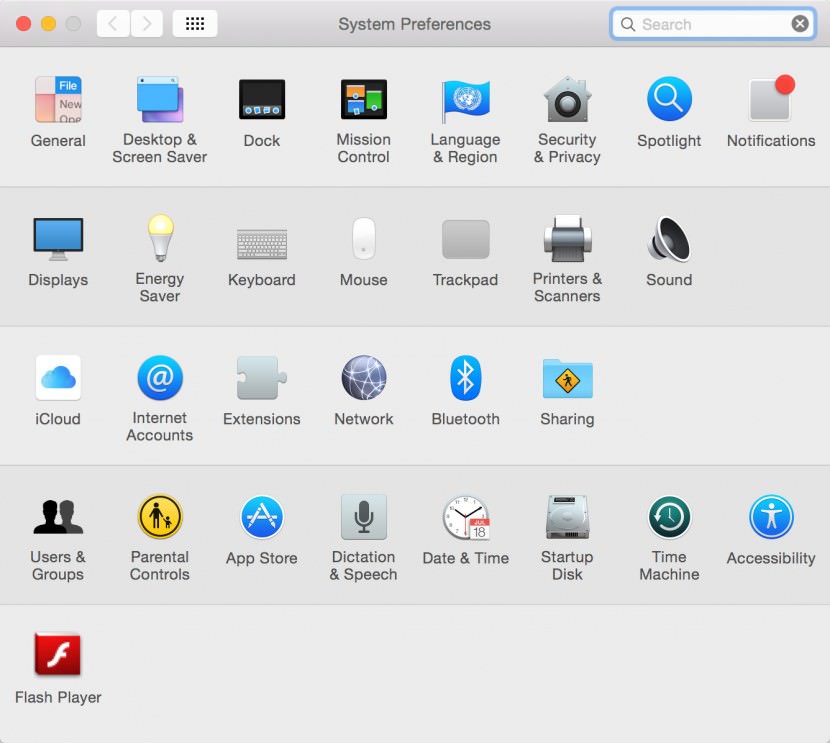This screenshot has height=743, width=830.
Task: Click the back navigation arrow
Action: point(113,23)
